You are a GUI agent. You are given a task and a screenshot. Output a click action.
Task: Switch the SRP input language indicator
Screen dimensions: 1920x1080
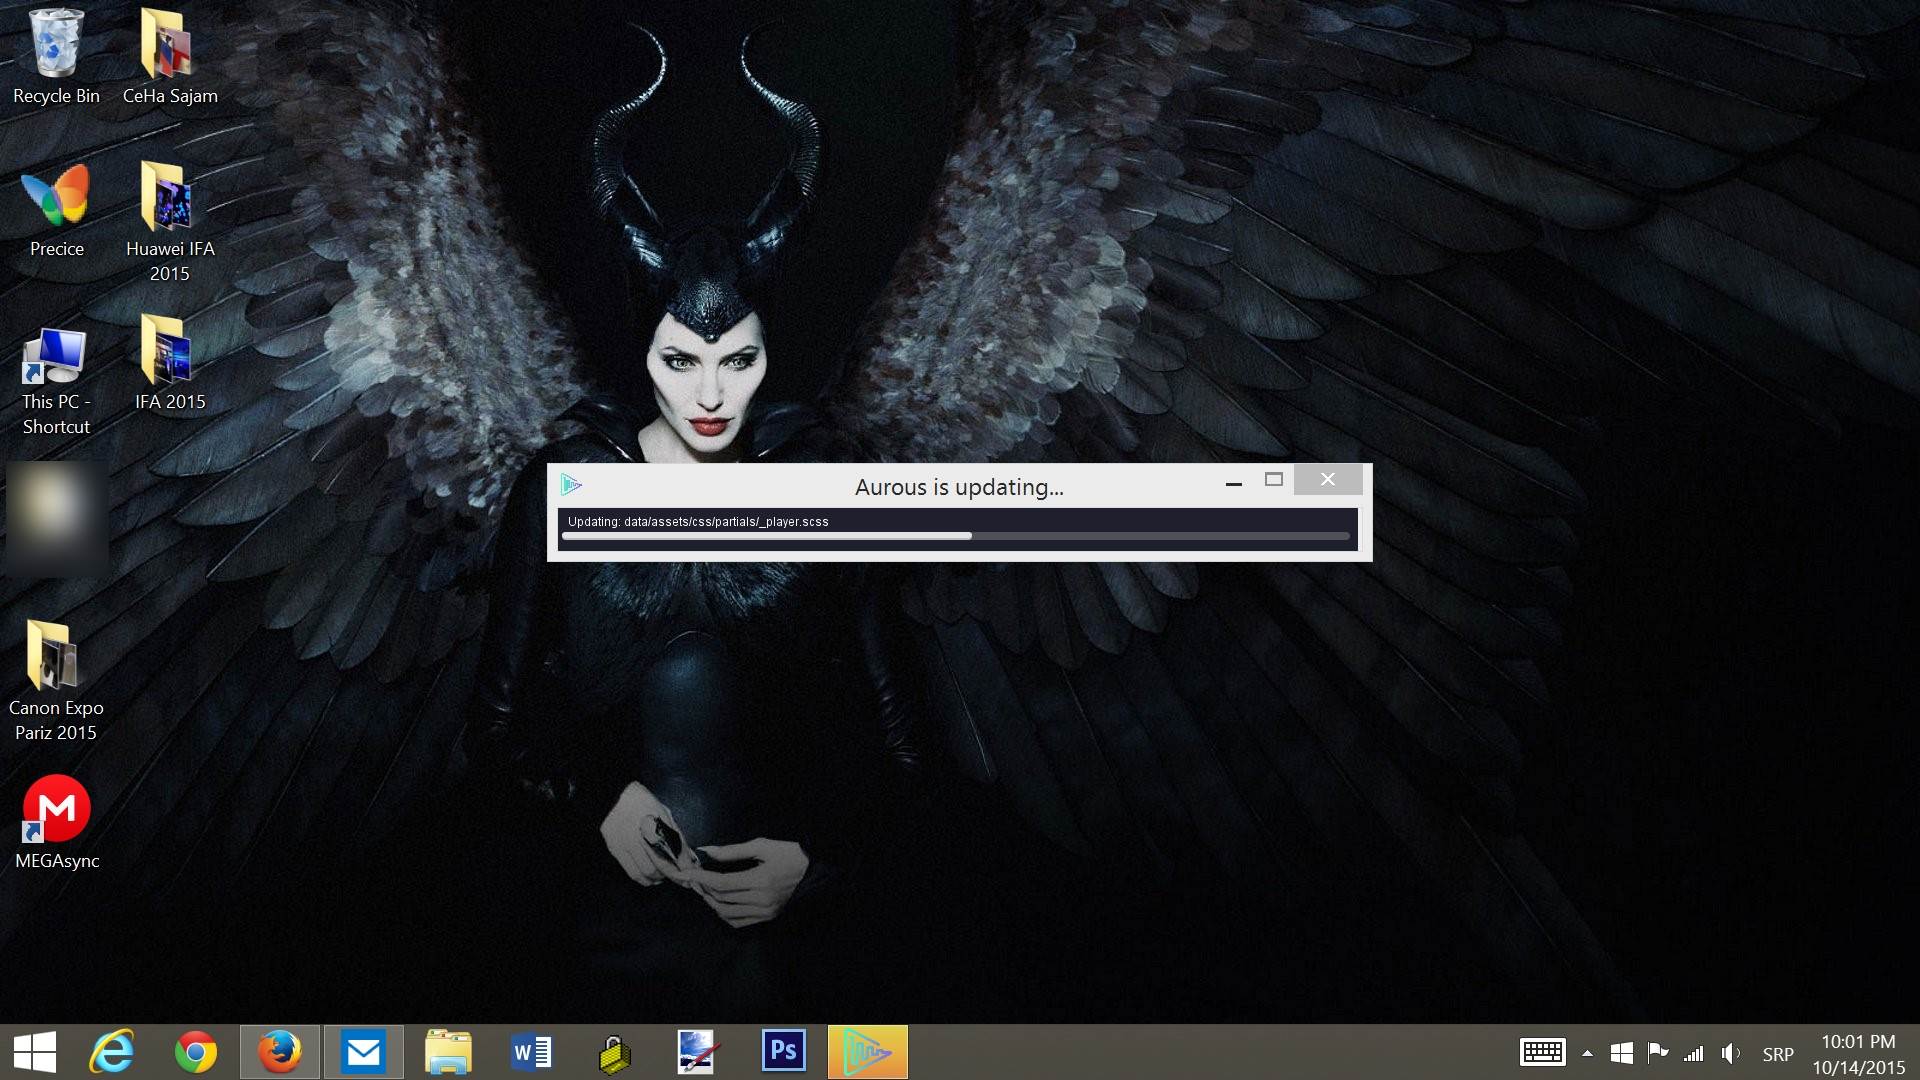(1777, 1054)
